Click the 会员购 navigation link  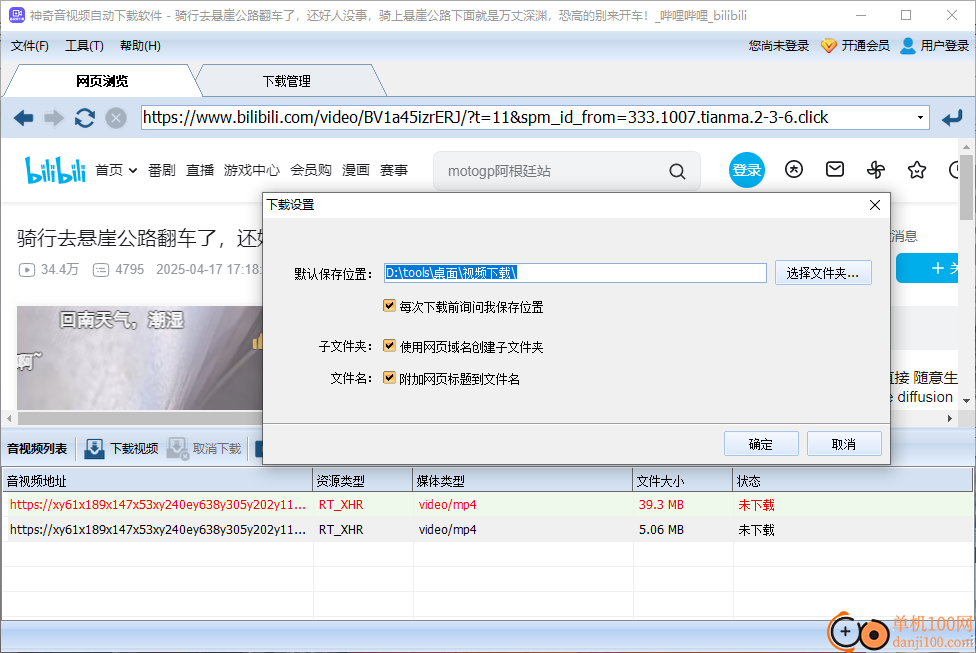pos(311,171)
